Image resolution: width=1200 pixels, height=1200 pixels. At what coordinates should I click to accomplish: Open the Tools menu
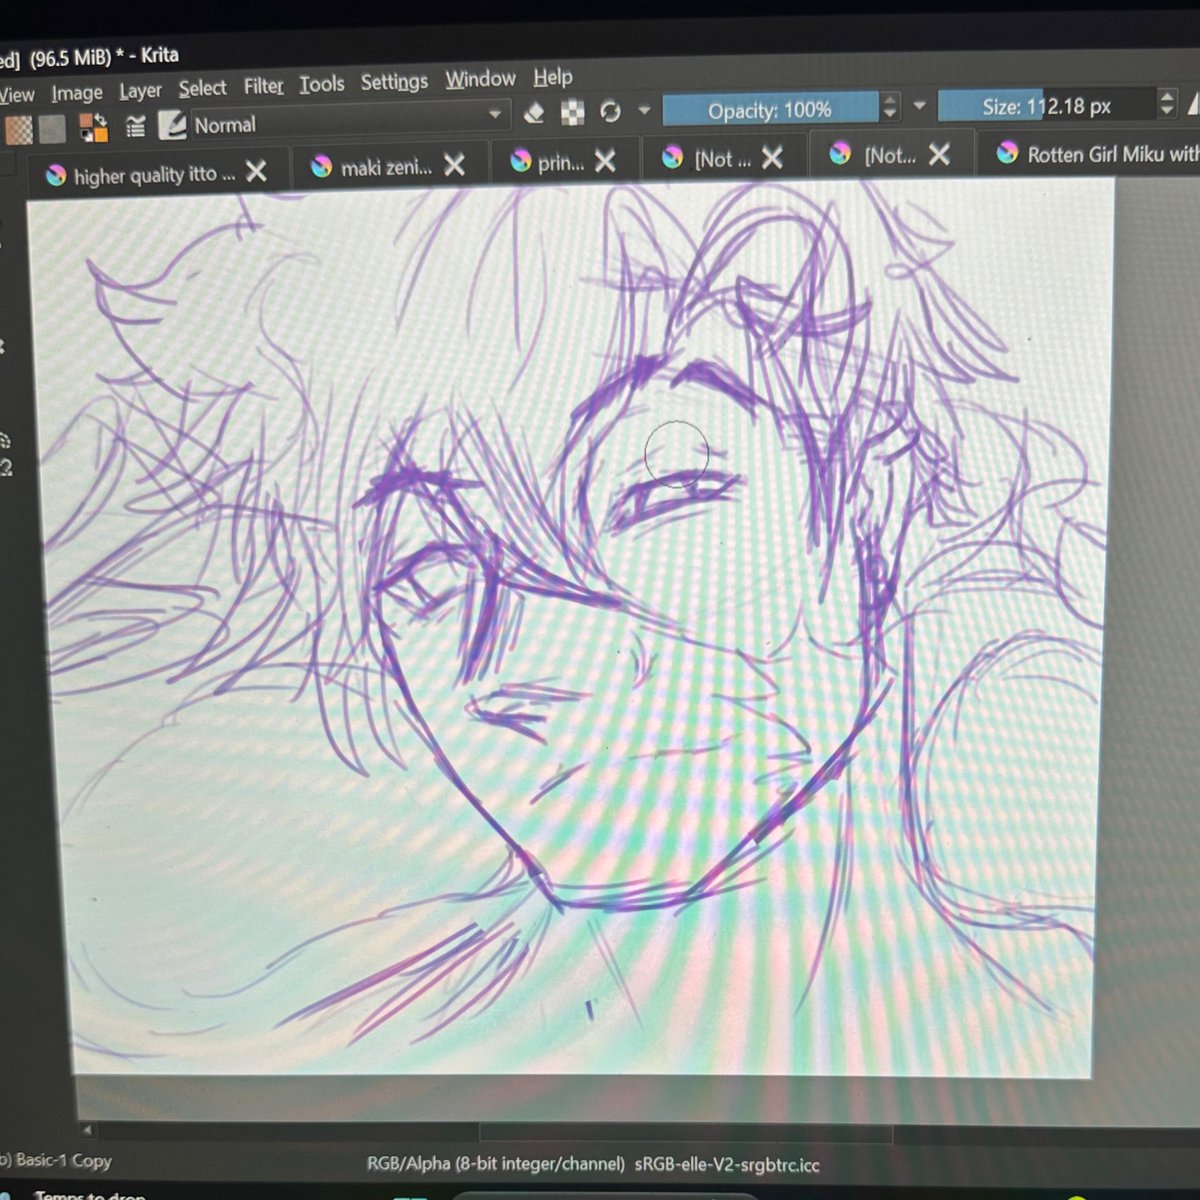tap(322, 84)
